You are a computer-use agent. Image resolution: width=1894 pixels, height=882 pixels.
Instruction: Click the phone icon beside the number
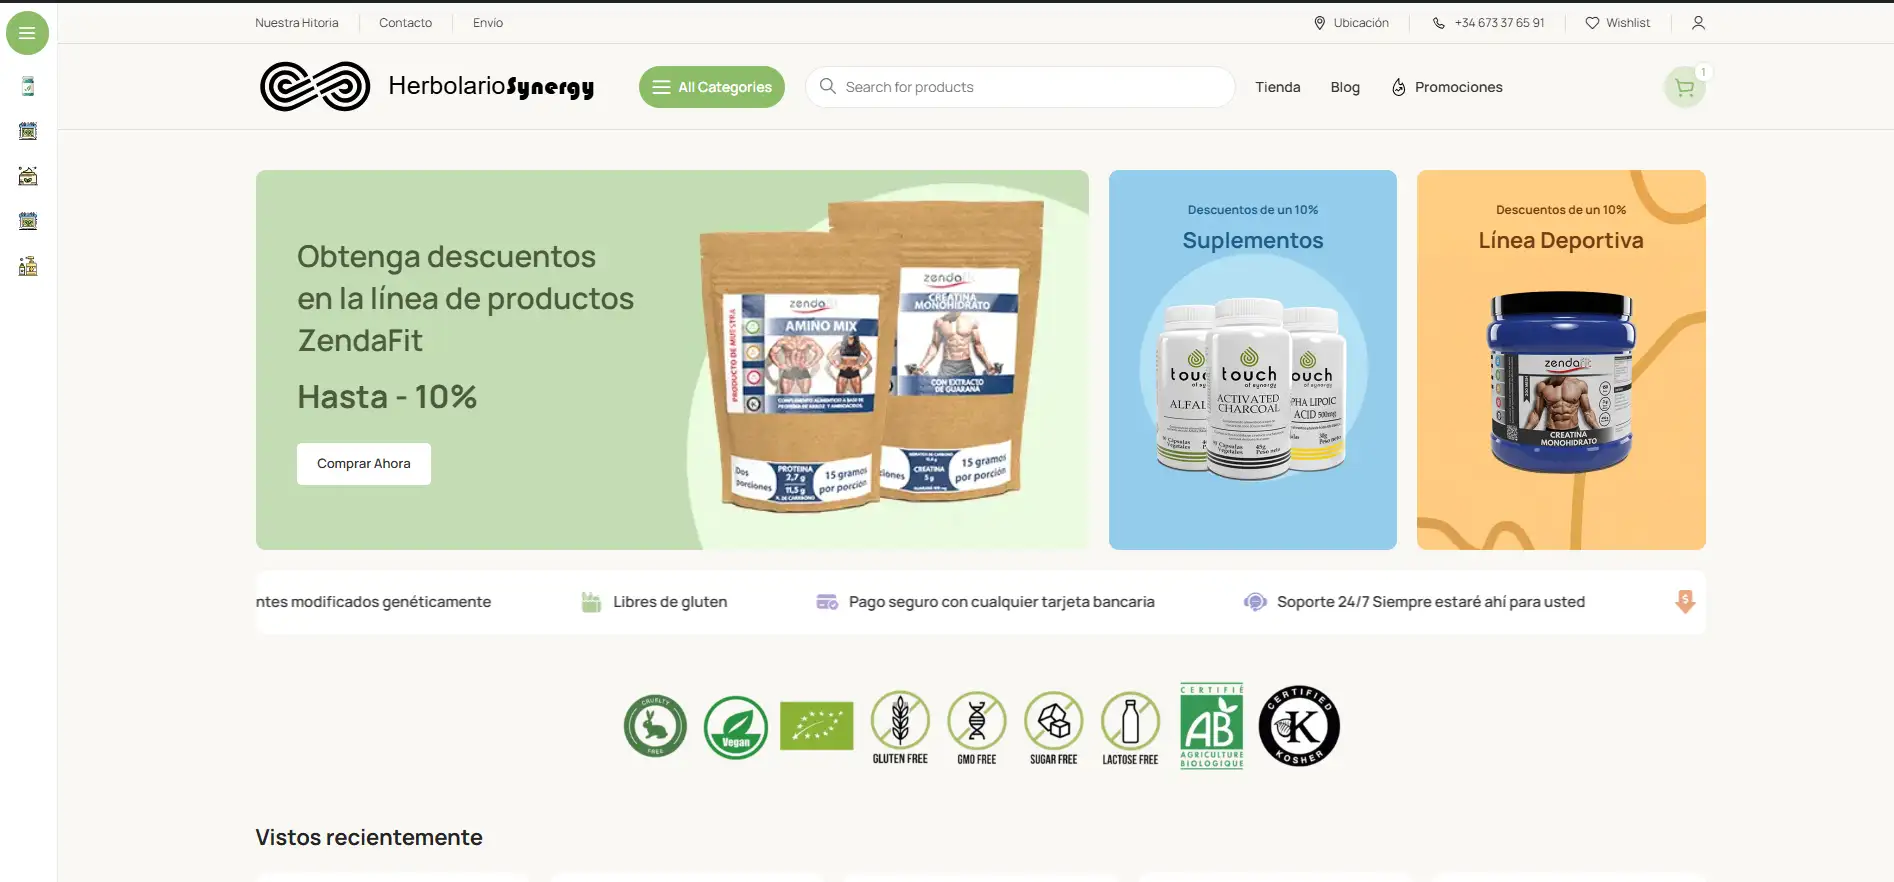(1438, 23)
